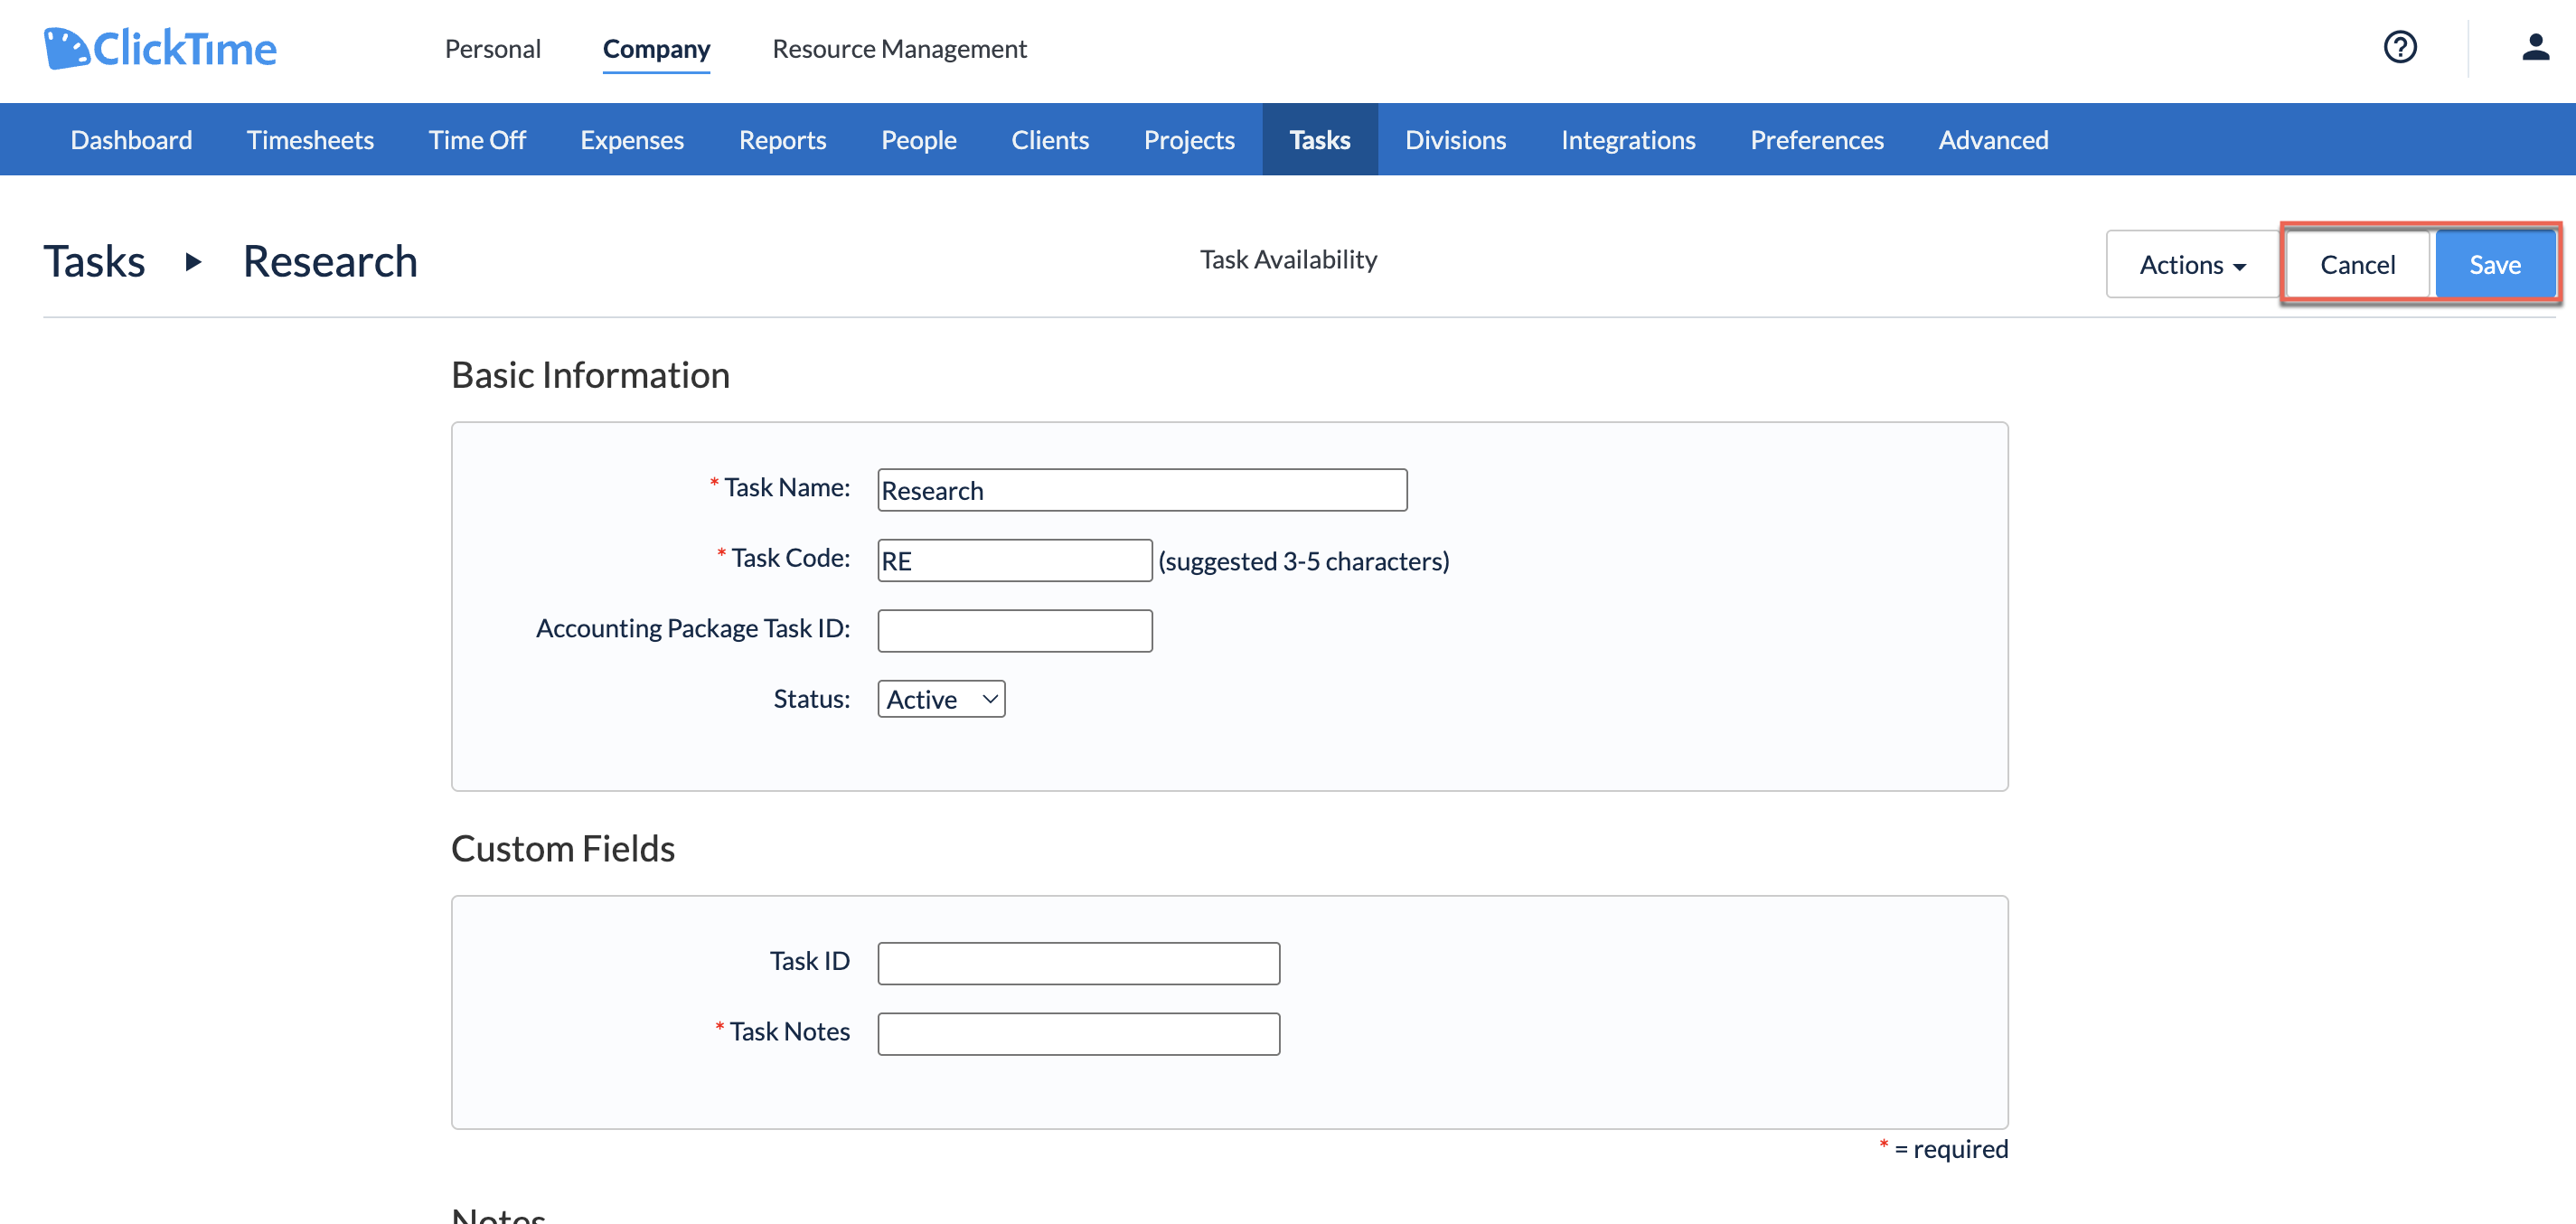Switch to the Time Off tab
The width and height of the screenshot is (2576, 1224).
click(x=477, y=139)
